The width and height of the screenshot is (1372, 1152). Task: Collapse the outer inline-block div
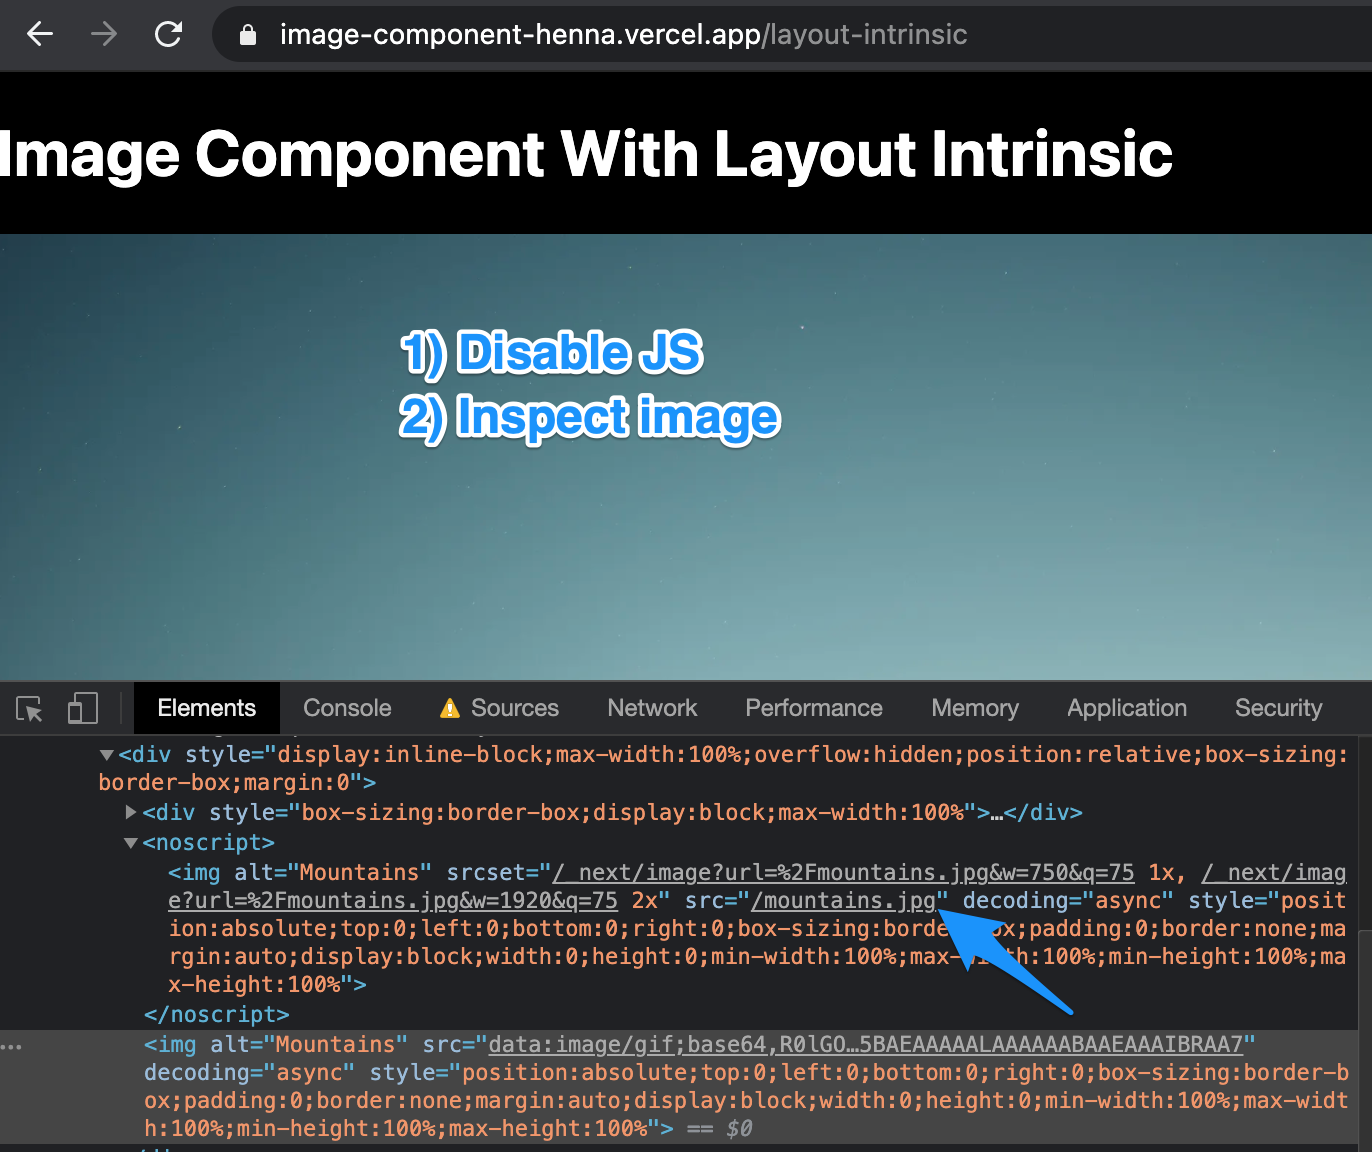106,755
